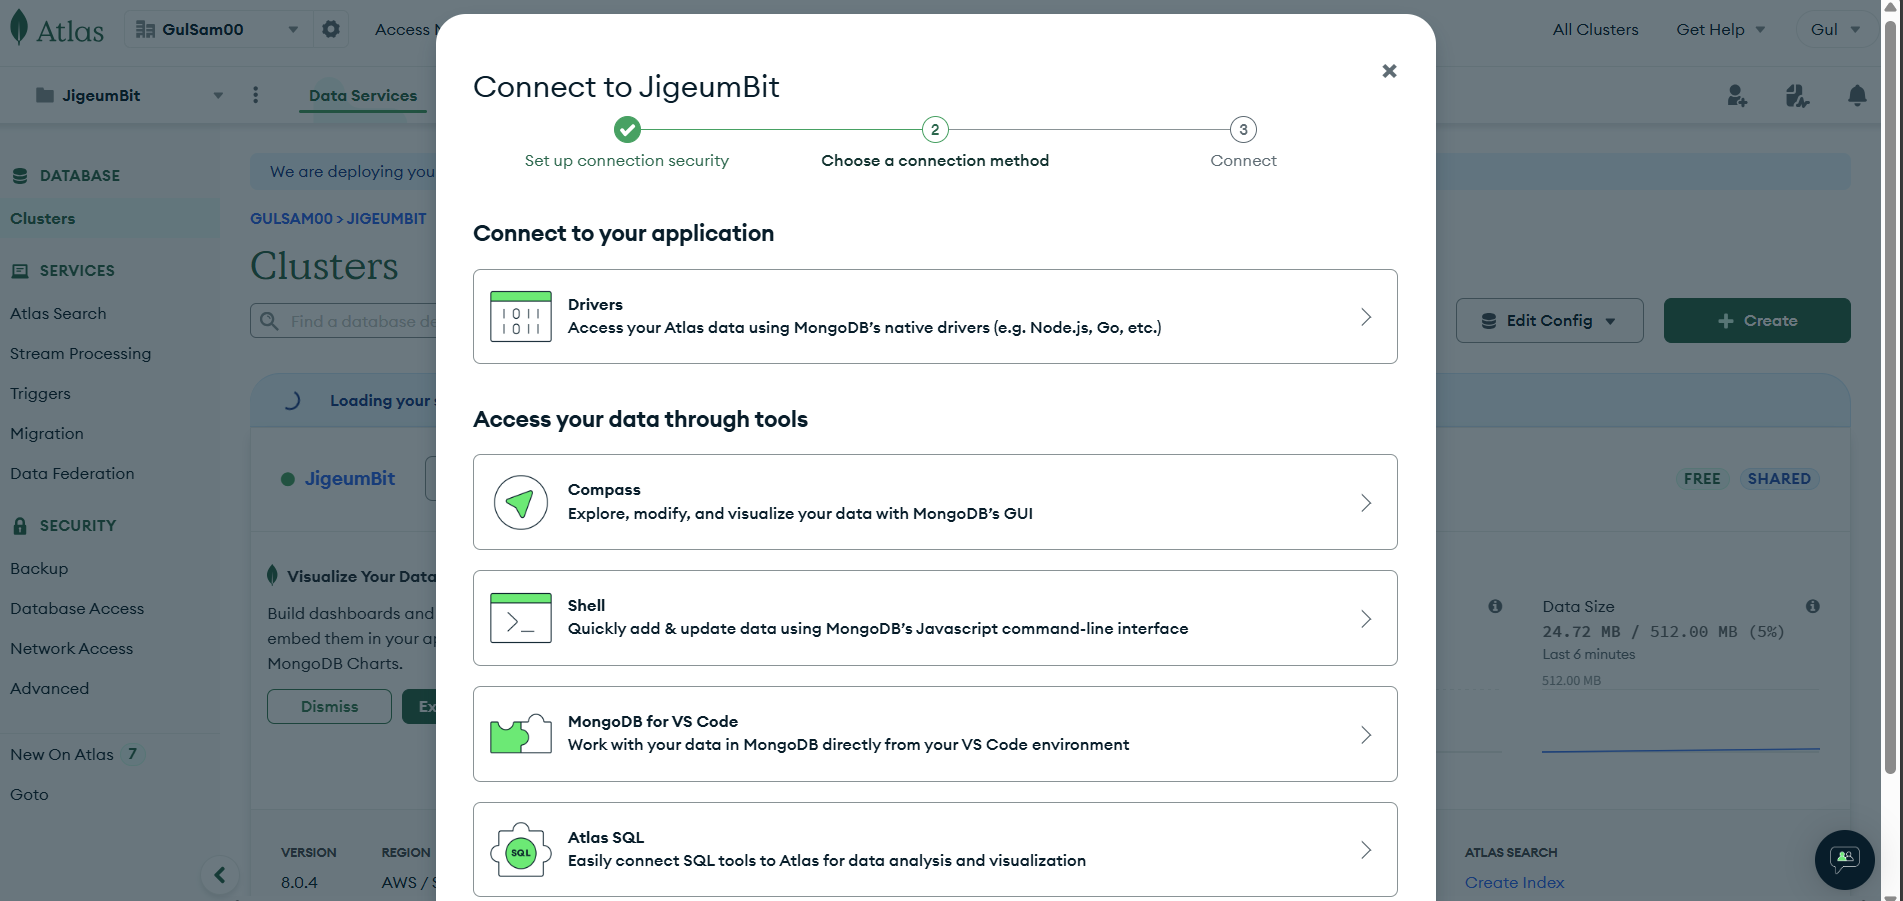Open the notifications bell
This screenshot has height=901, width=1903.
(1856, 96)
